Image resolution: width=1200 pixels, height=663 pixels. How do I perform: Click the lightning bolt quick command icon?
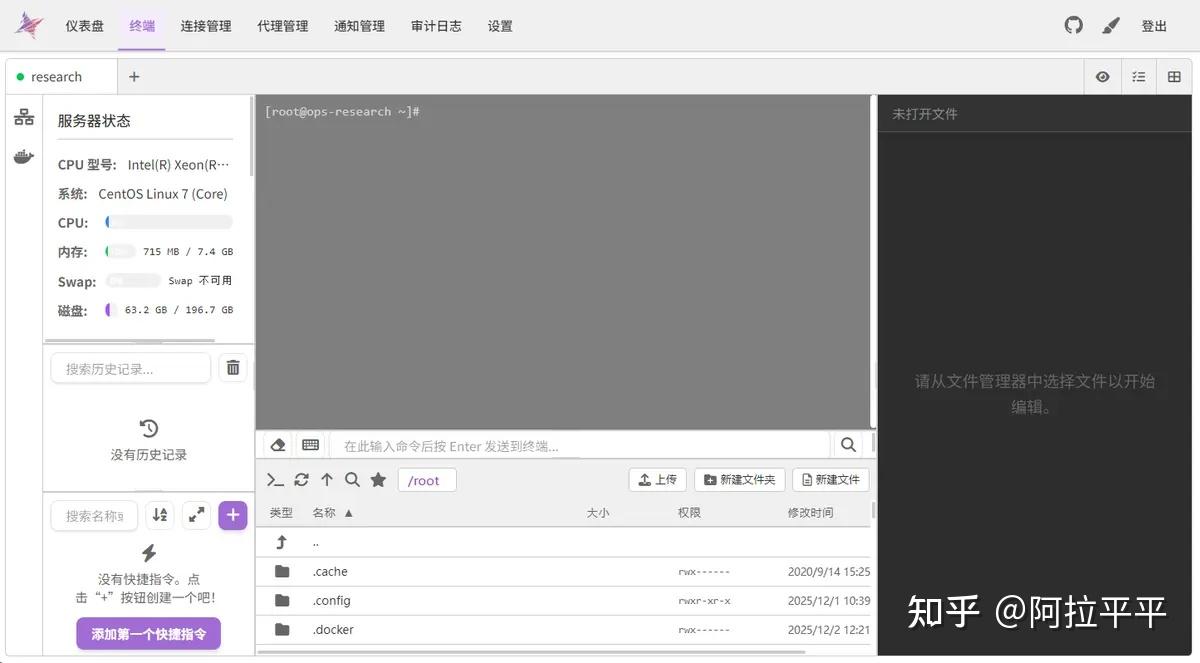point(149,553)
